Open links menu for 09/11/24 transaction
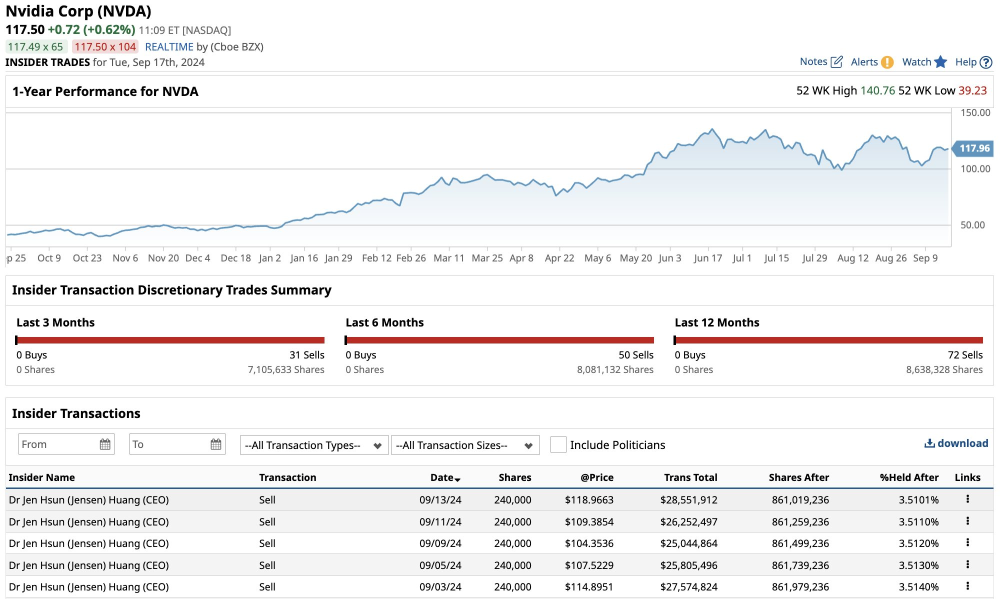This screenshot has height=599, width=1003. tap(967, 521)
